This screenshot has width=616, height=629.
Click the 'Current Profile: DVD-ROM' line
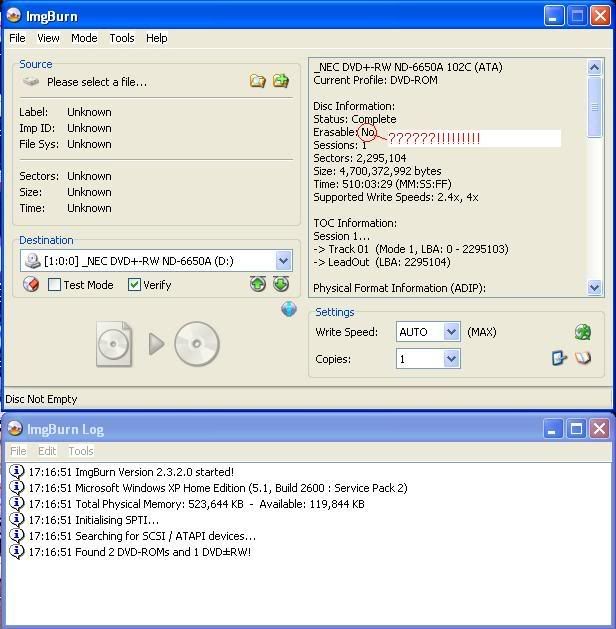375,80
